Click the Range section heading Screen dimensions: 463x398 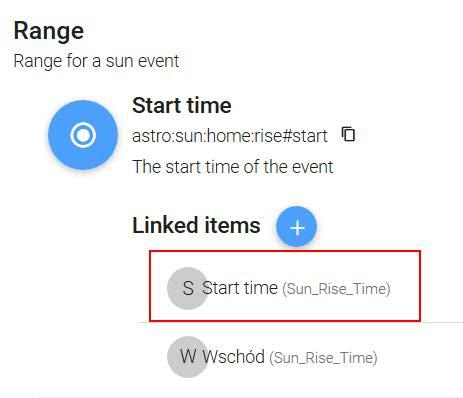(49, 31)
